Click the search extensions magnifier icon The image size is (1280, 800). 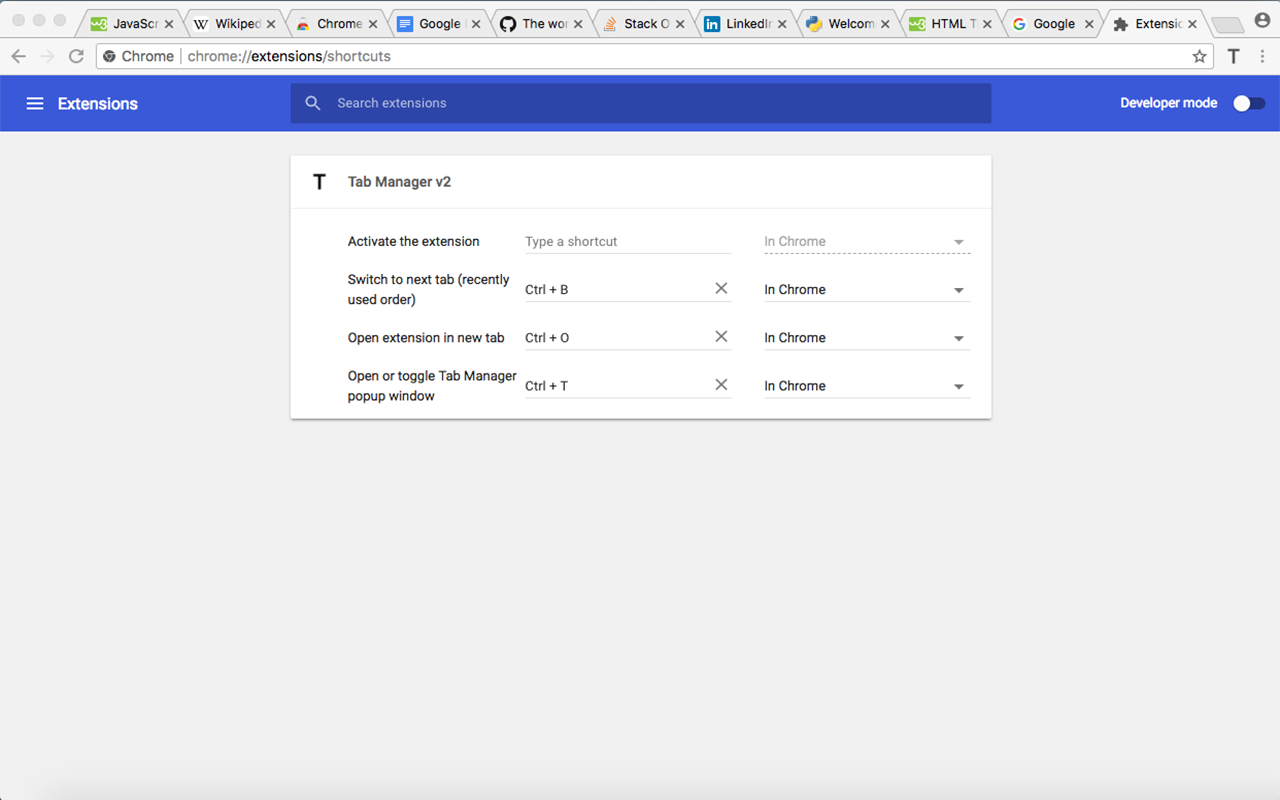313,103
